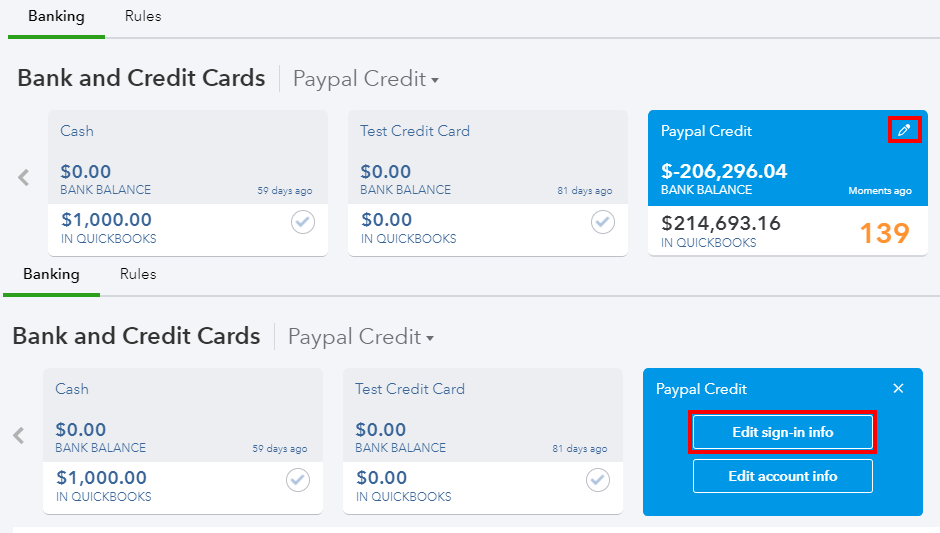This screenshot has height=533, width=940.
Task: Expand the lower Paypal Credit account dropdown
Action: tap(361, 337)
